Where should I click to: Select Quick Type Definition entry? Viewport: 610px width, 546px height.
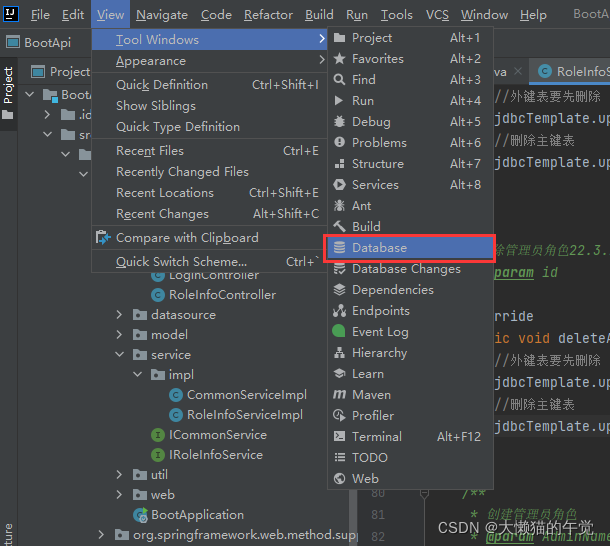click(x=209, y=127)
